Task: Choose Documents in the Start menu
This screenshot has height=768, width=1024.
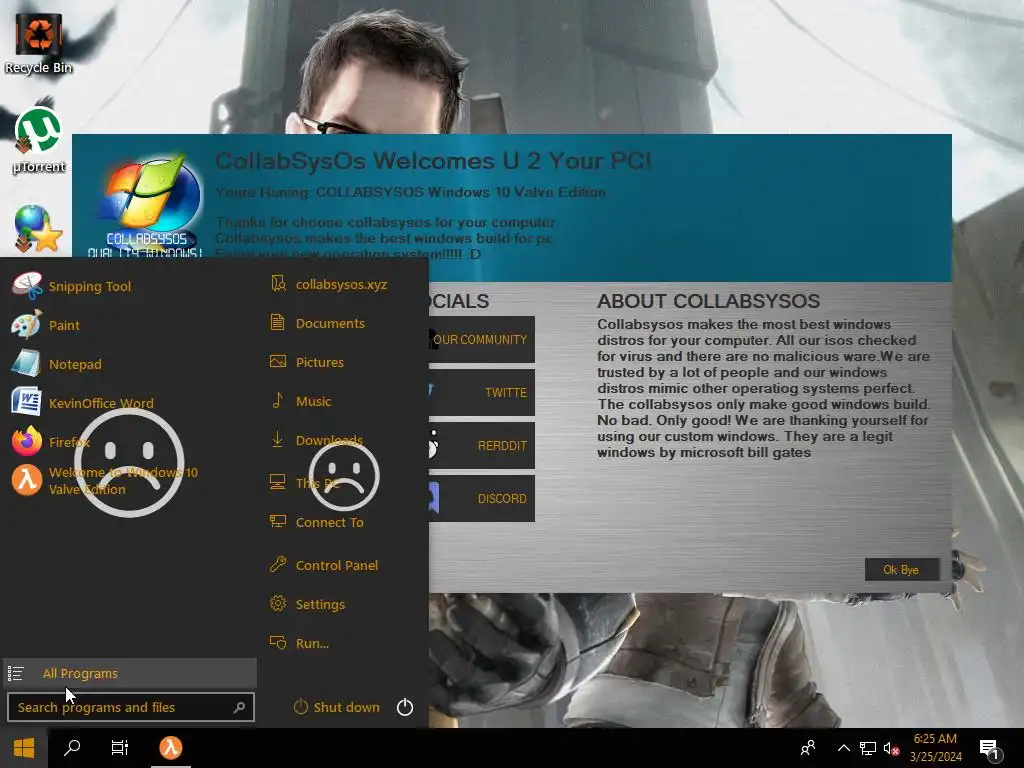Action: coord(330,323)
